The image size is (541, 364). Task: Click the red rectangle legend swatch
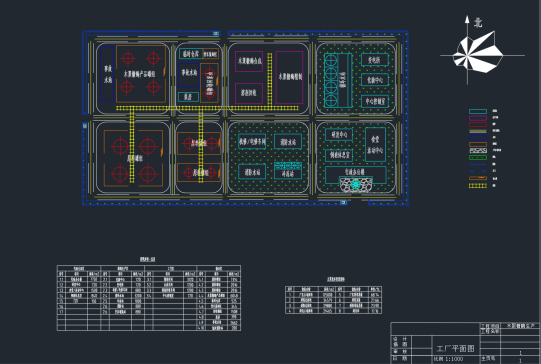(x=478, y=124)
